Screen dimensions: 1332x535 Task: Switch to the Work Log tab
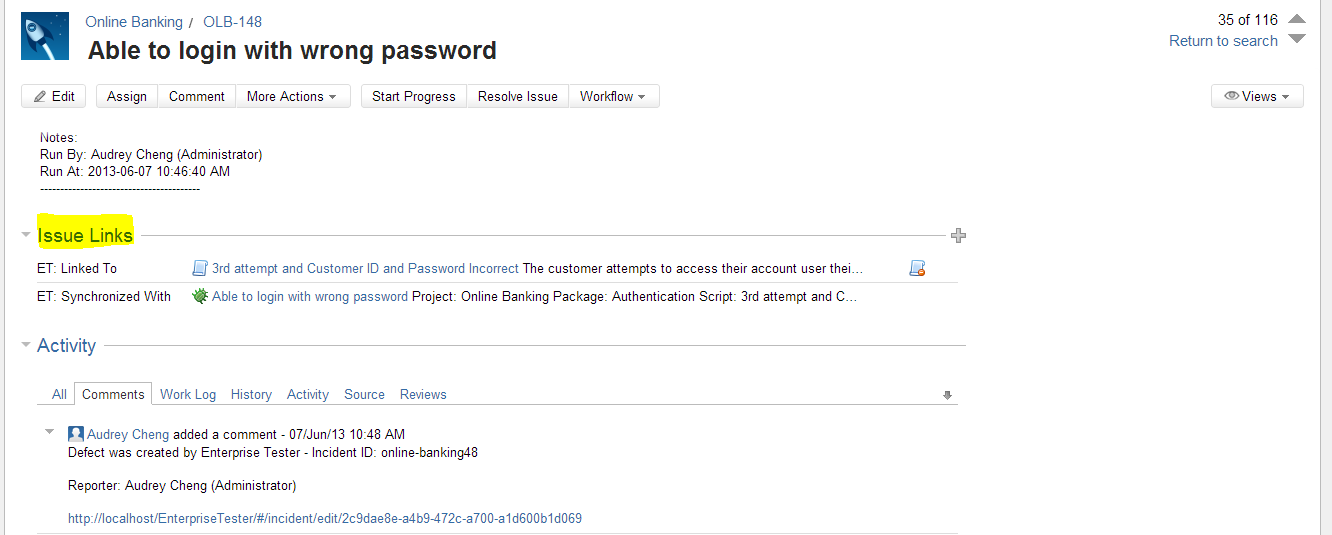[x=188, y=394]
